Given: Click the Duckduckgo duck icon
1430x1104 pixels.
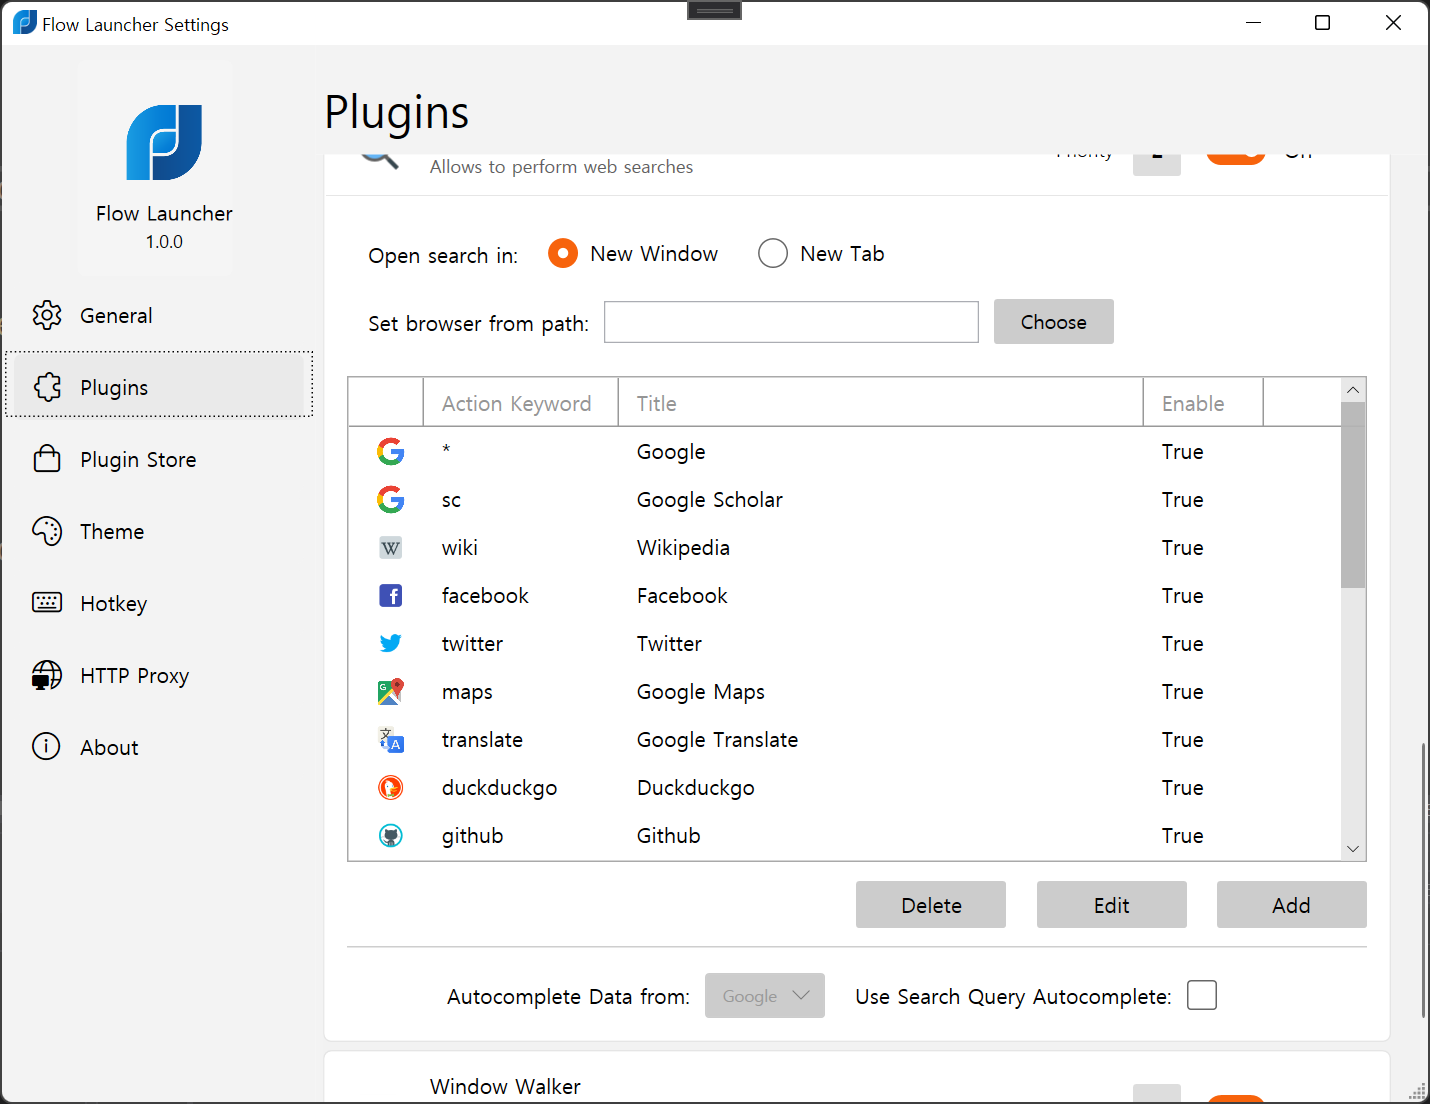Looking at the screenshot, I should 391,788.
